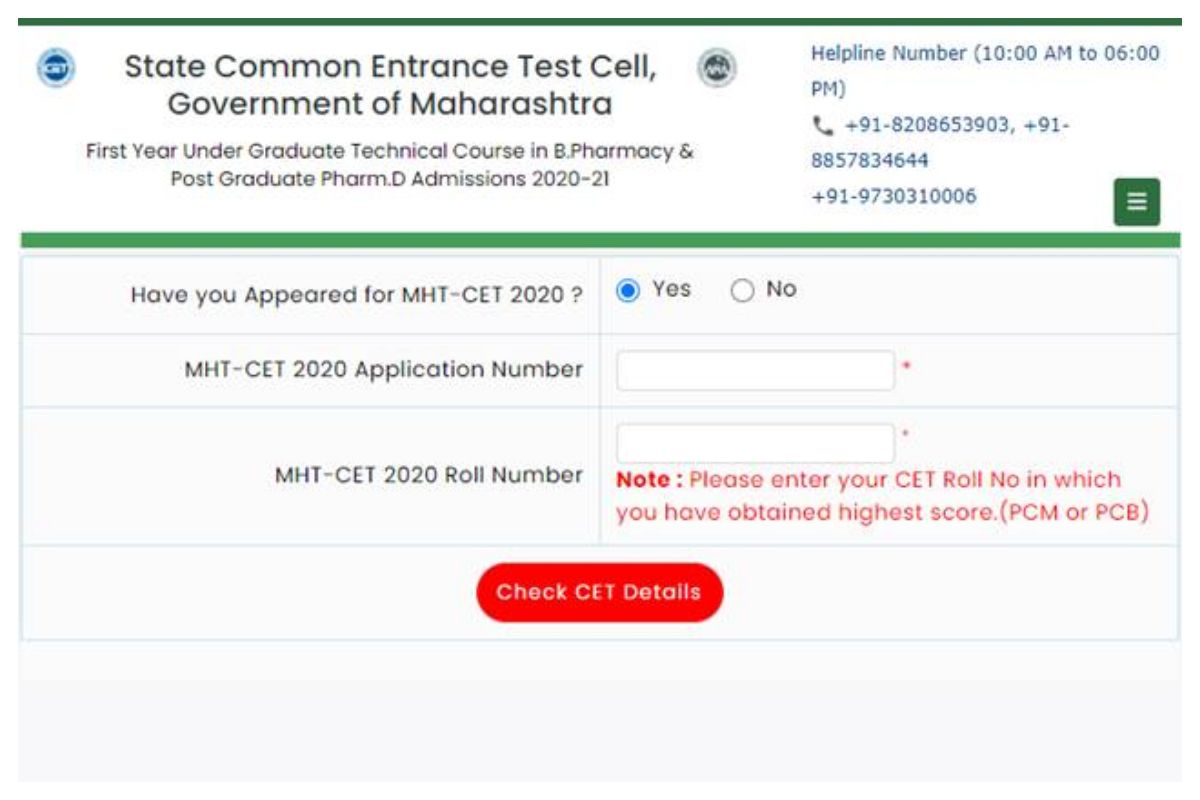The image size is (1200, 800).
Task: Open the green hamburger menu
Action: 1137,202
